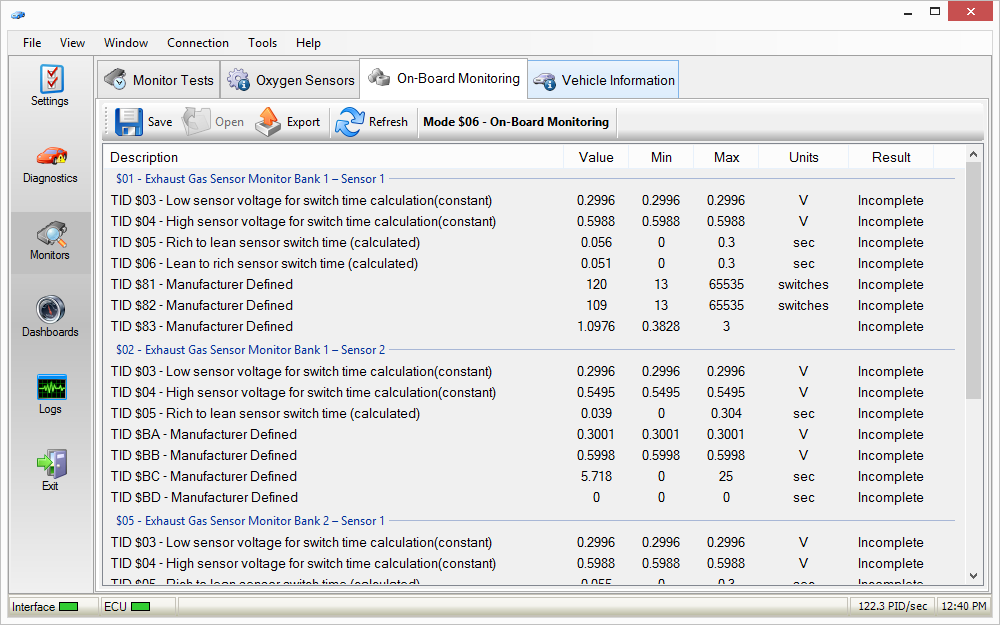Select the TID $BC Manufacturer Defined row
Viewport: 1000px width, 625px height.
204,476
